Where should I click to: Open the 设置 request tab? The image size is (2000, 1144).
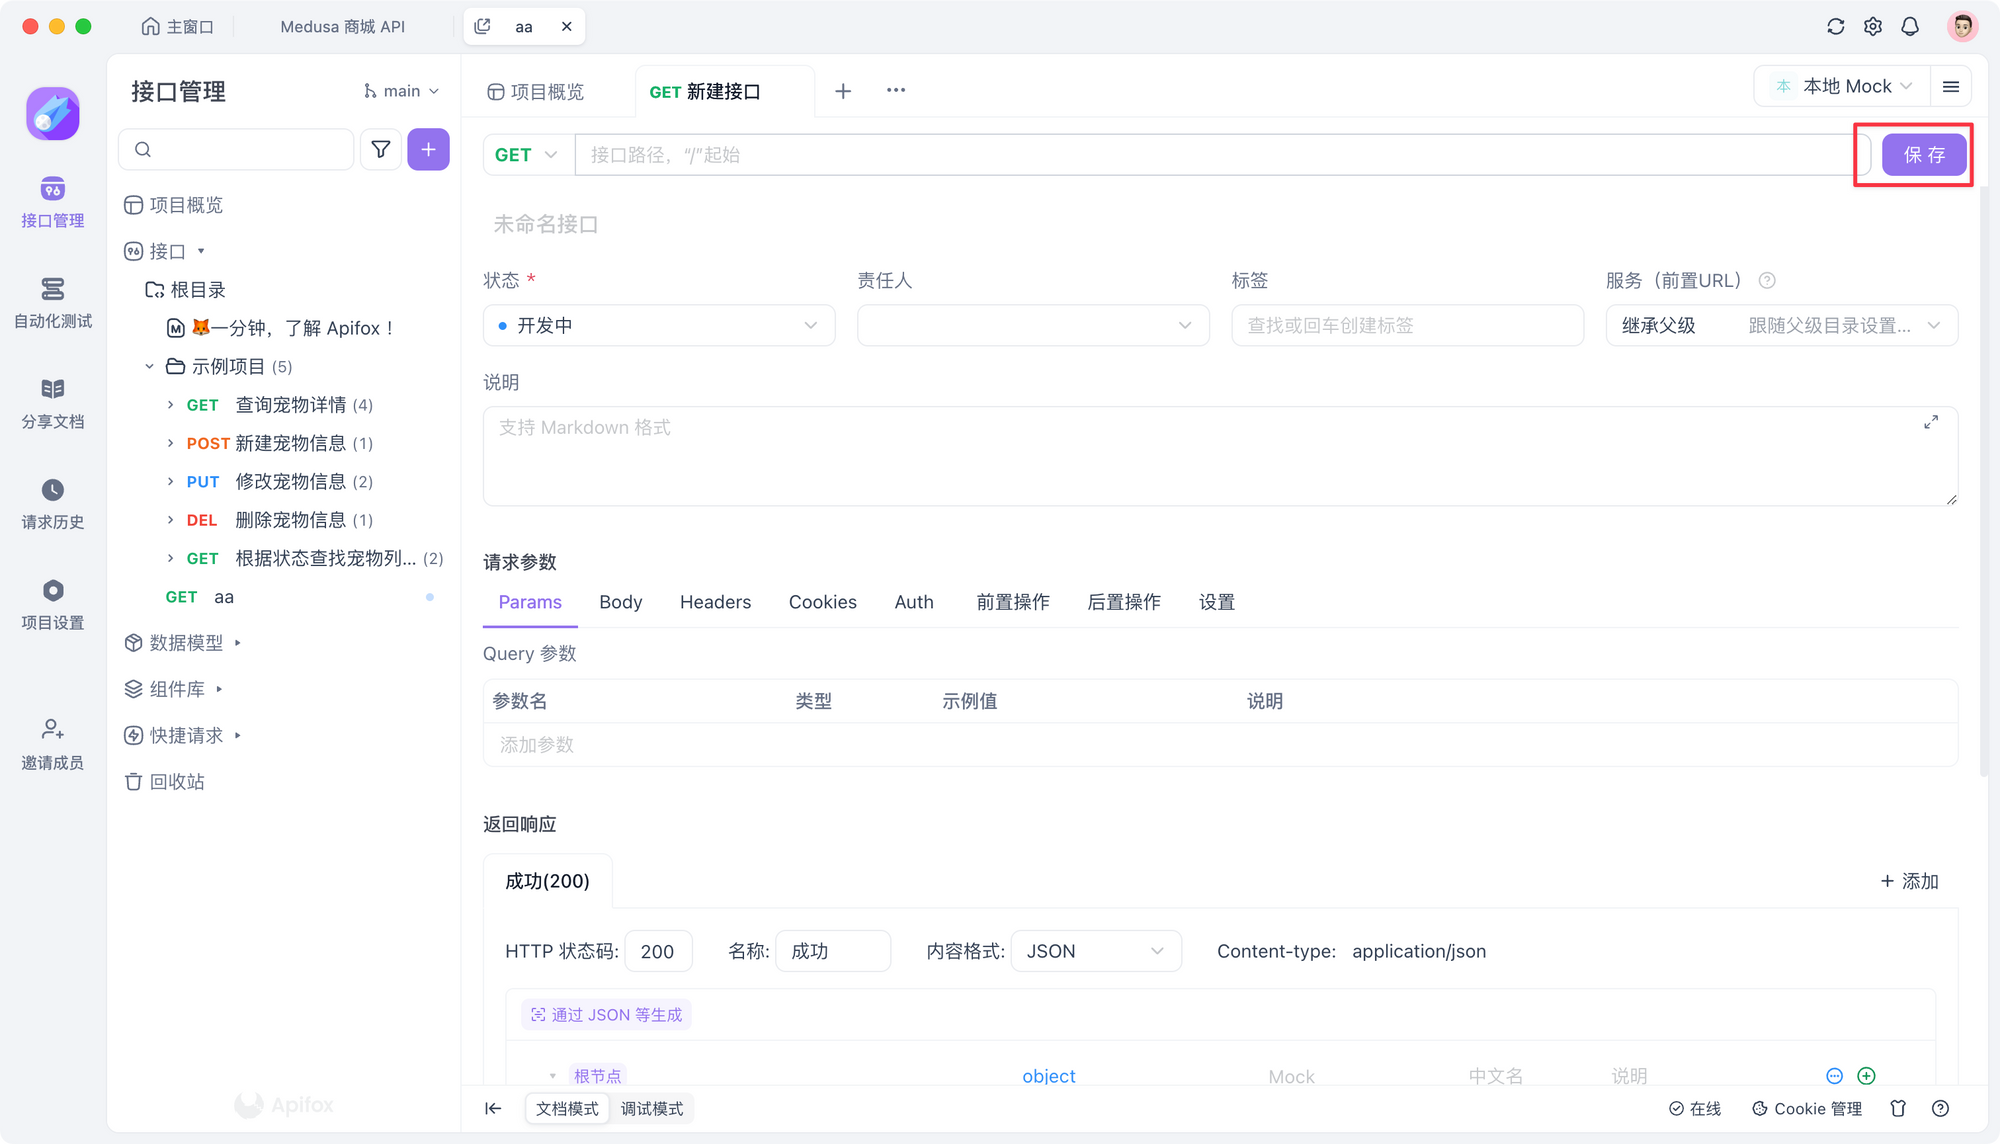1216,602
